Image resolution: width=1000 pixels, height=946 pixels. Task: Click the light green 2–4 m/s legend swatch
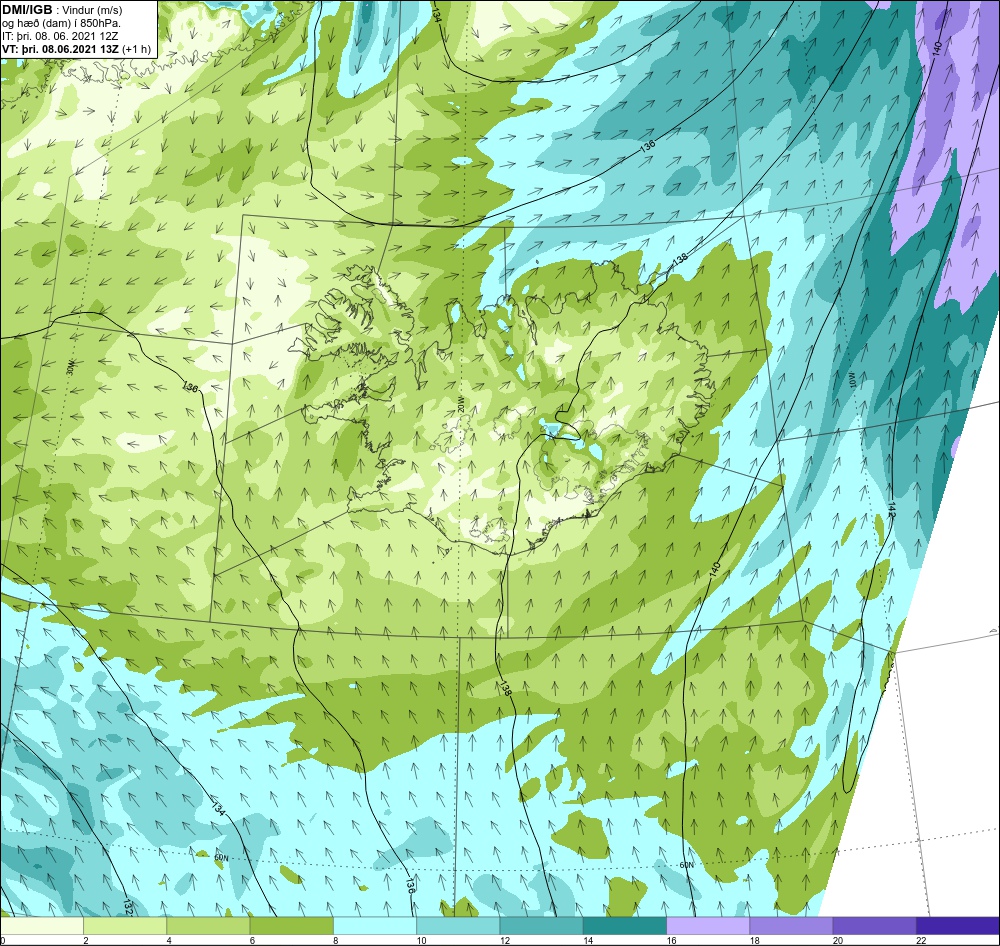coord(125,925)
